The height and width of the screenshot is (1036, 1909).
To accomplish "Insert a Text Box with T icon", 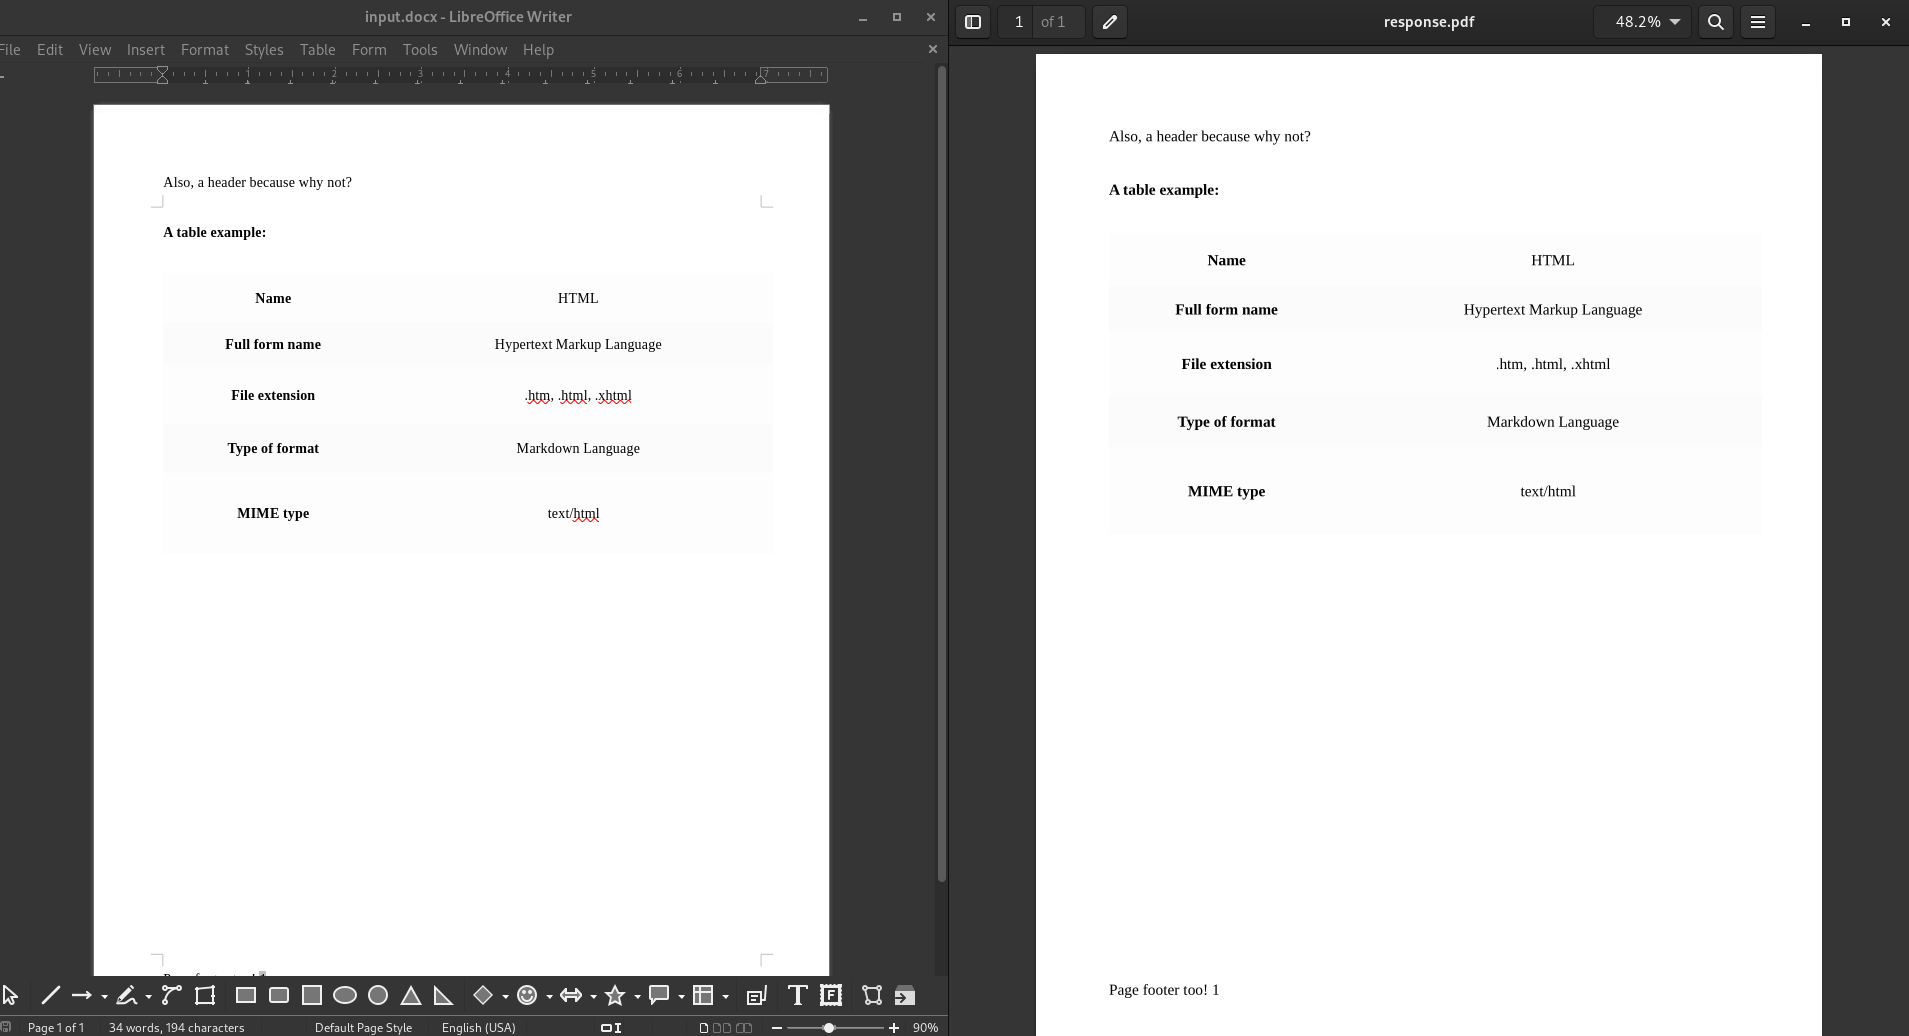I will (797, 995).
